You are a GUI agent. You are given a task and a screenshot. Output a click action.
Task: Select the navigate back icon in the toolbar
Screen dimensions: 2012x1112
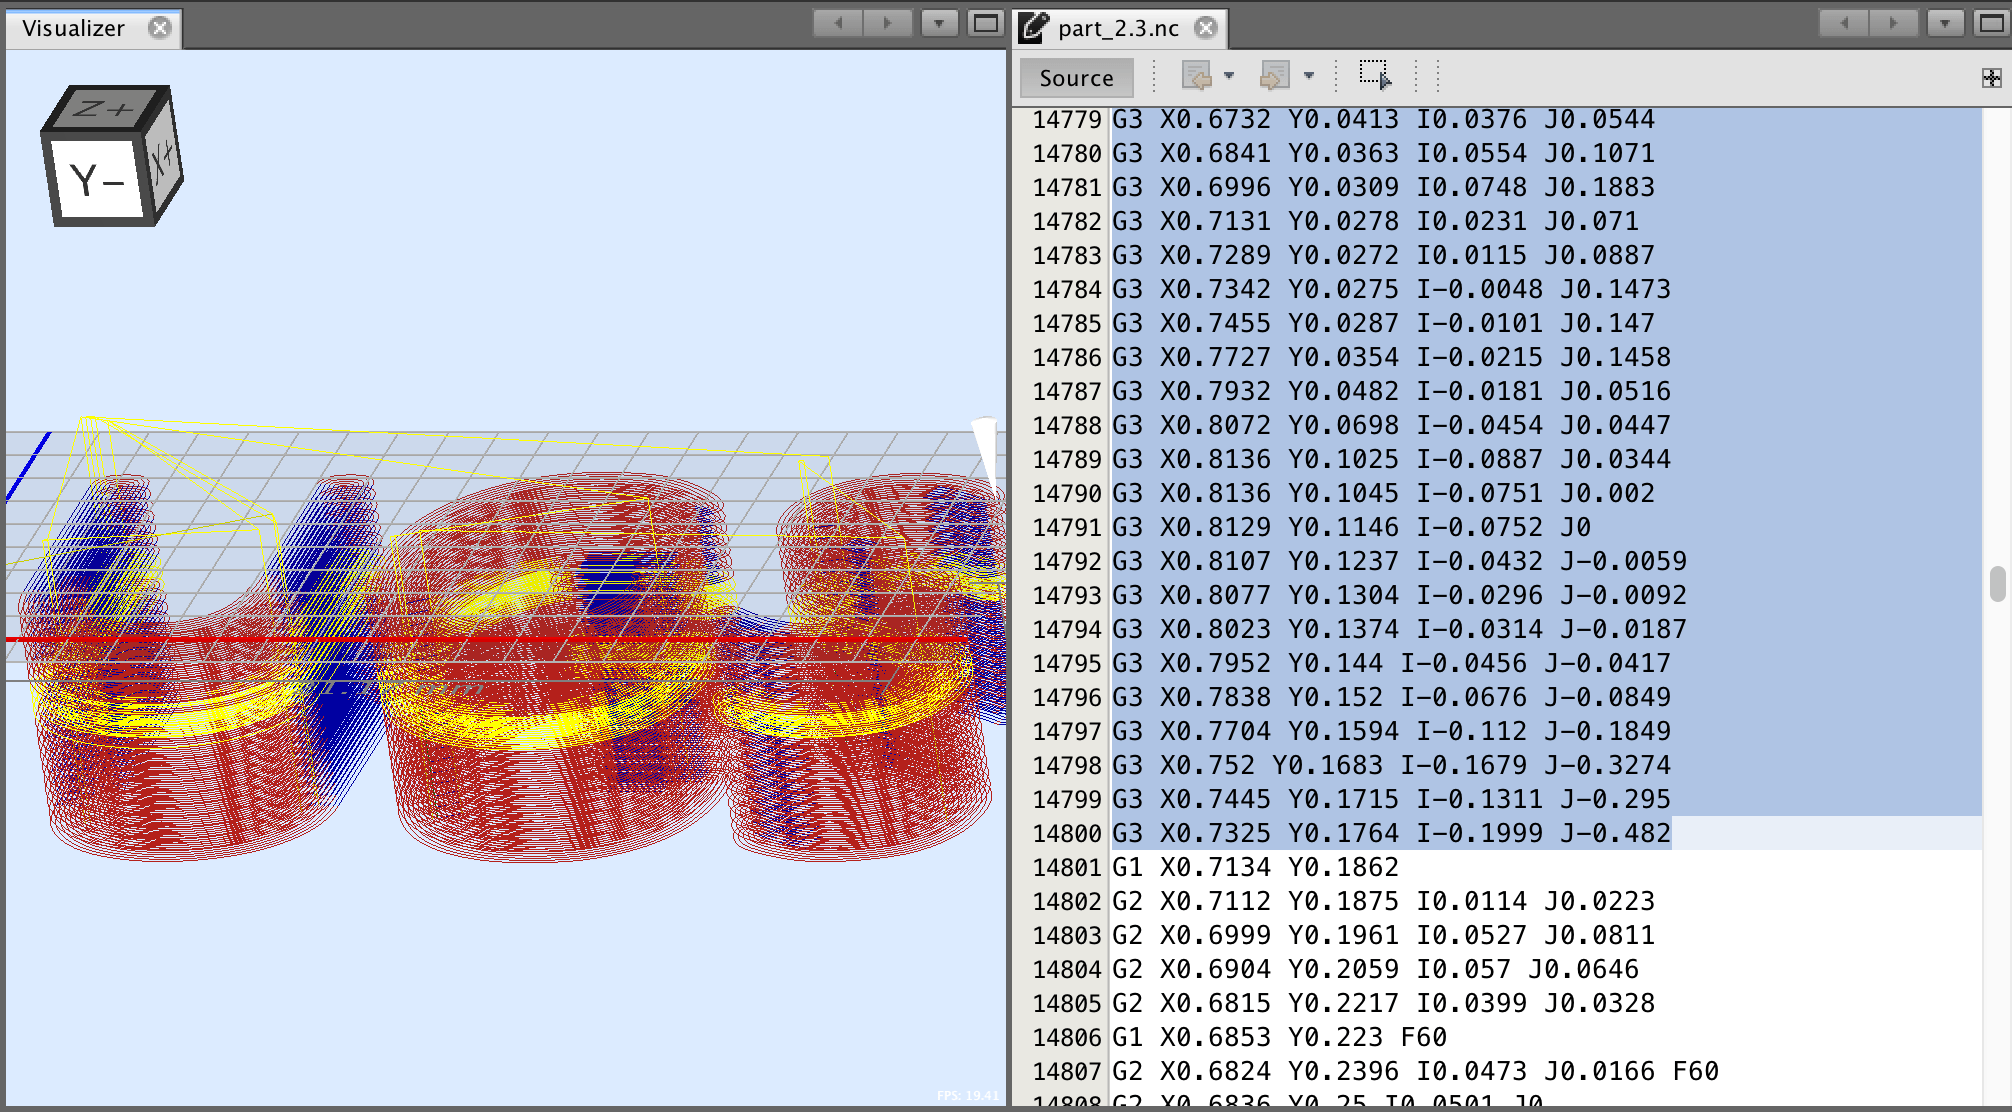(x=1199, y=75)
